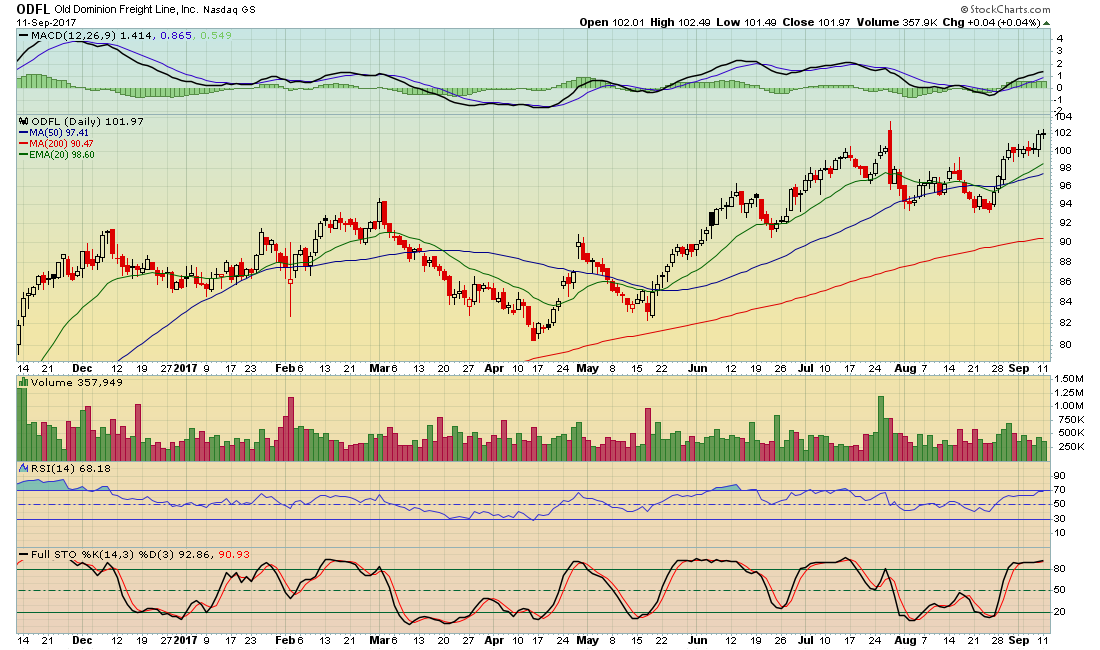1100x650 pixels.
Task: Select the Old Dominion Freight Line, Inc. name
Action: [x=126, y=10]
